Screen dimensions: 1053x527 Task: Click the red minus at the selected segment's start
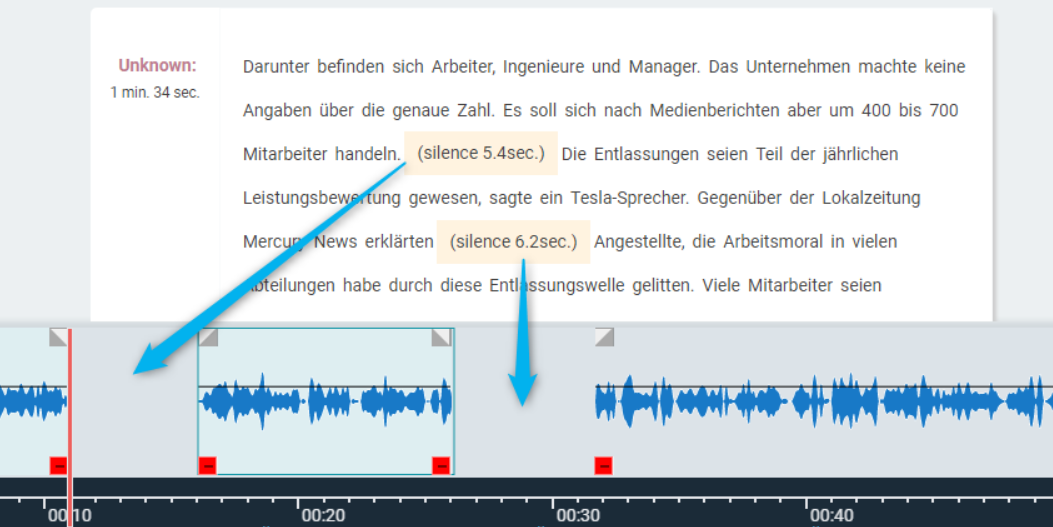click(207, 465)
